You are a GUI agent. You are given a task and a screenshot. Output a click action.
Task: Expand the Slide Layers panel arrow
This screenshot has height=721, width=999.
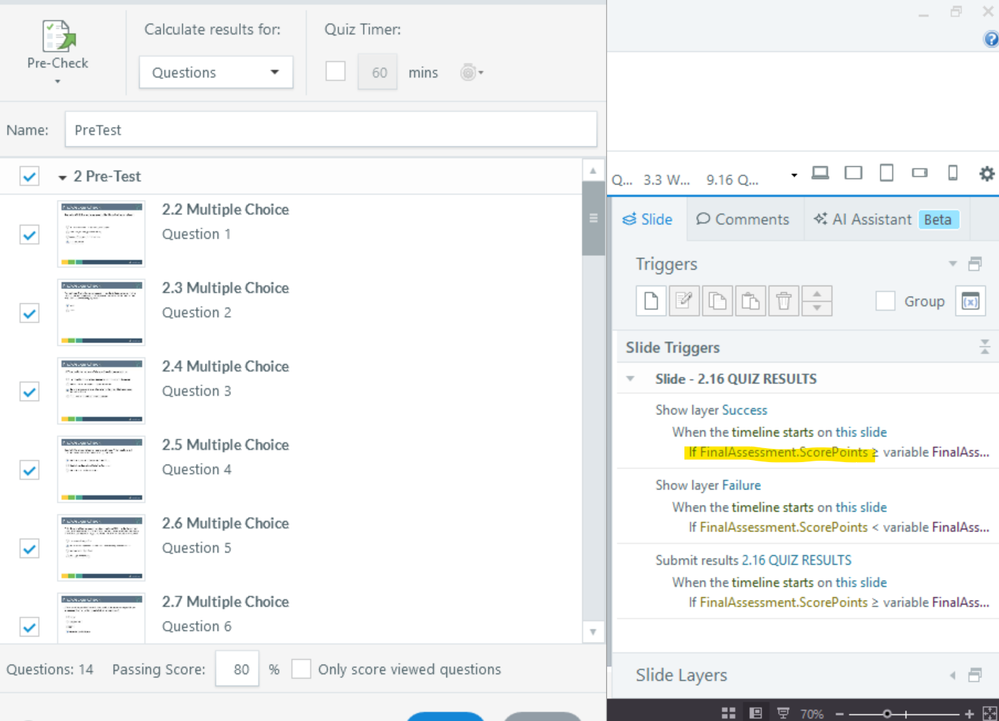[952, 675]
